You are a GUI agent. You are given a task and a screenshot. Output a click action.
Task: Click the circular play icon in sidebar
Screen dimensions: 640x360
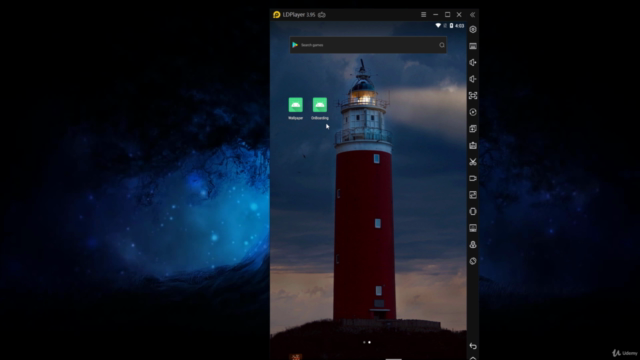pyautogui.click(x=473, y=112)
